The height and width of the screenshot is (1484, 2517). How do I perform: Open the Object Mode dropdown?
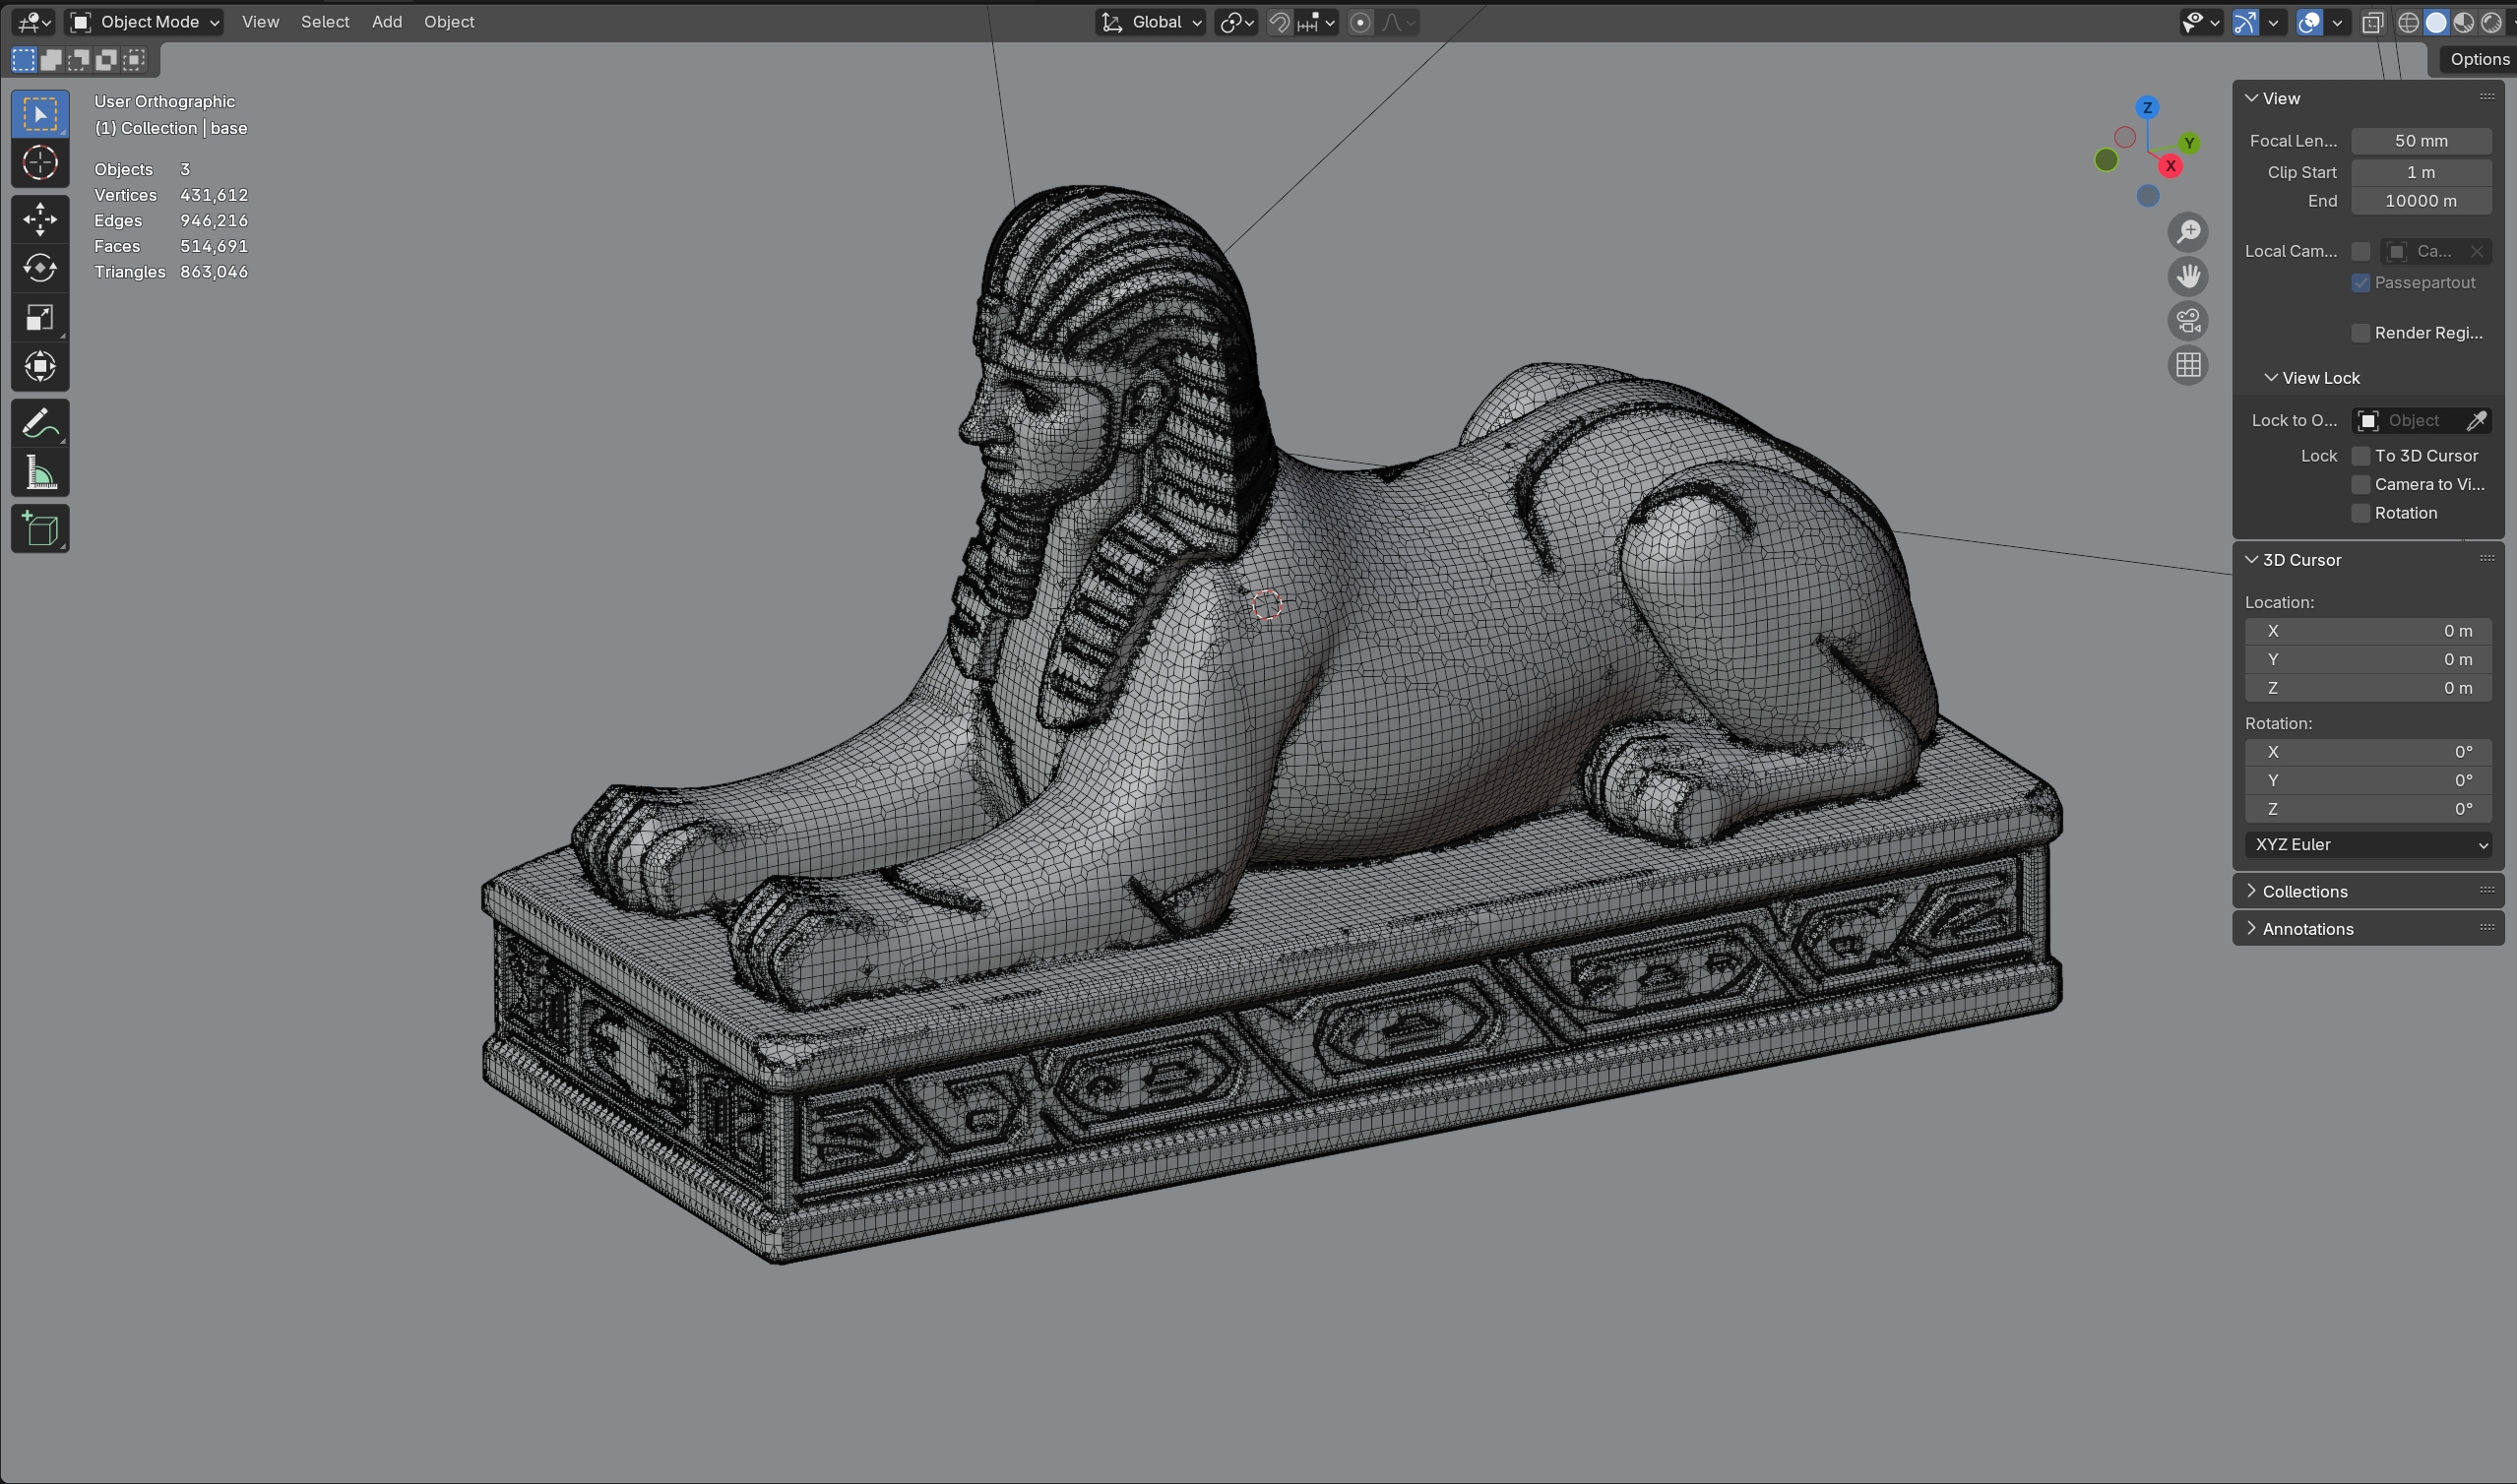[145, 22]
